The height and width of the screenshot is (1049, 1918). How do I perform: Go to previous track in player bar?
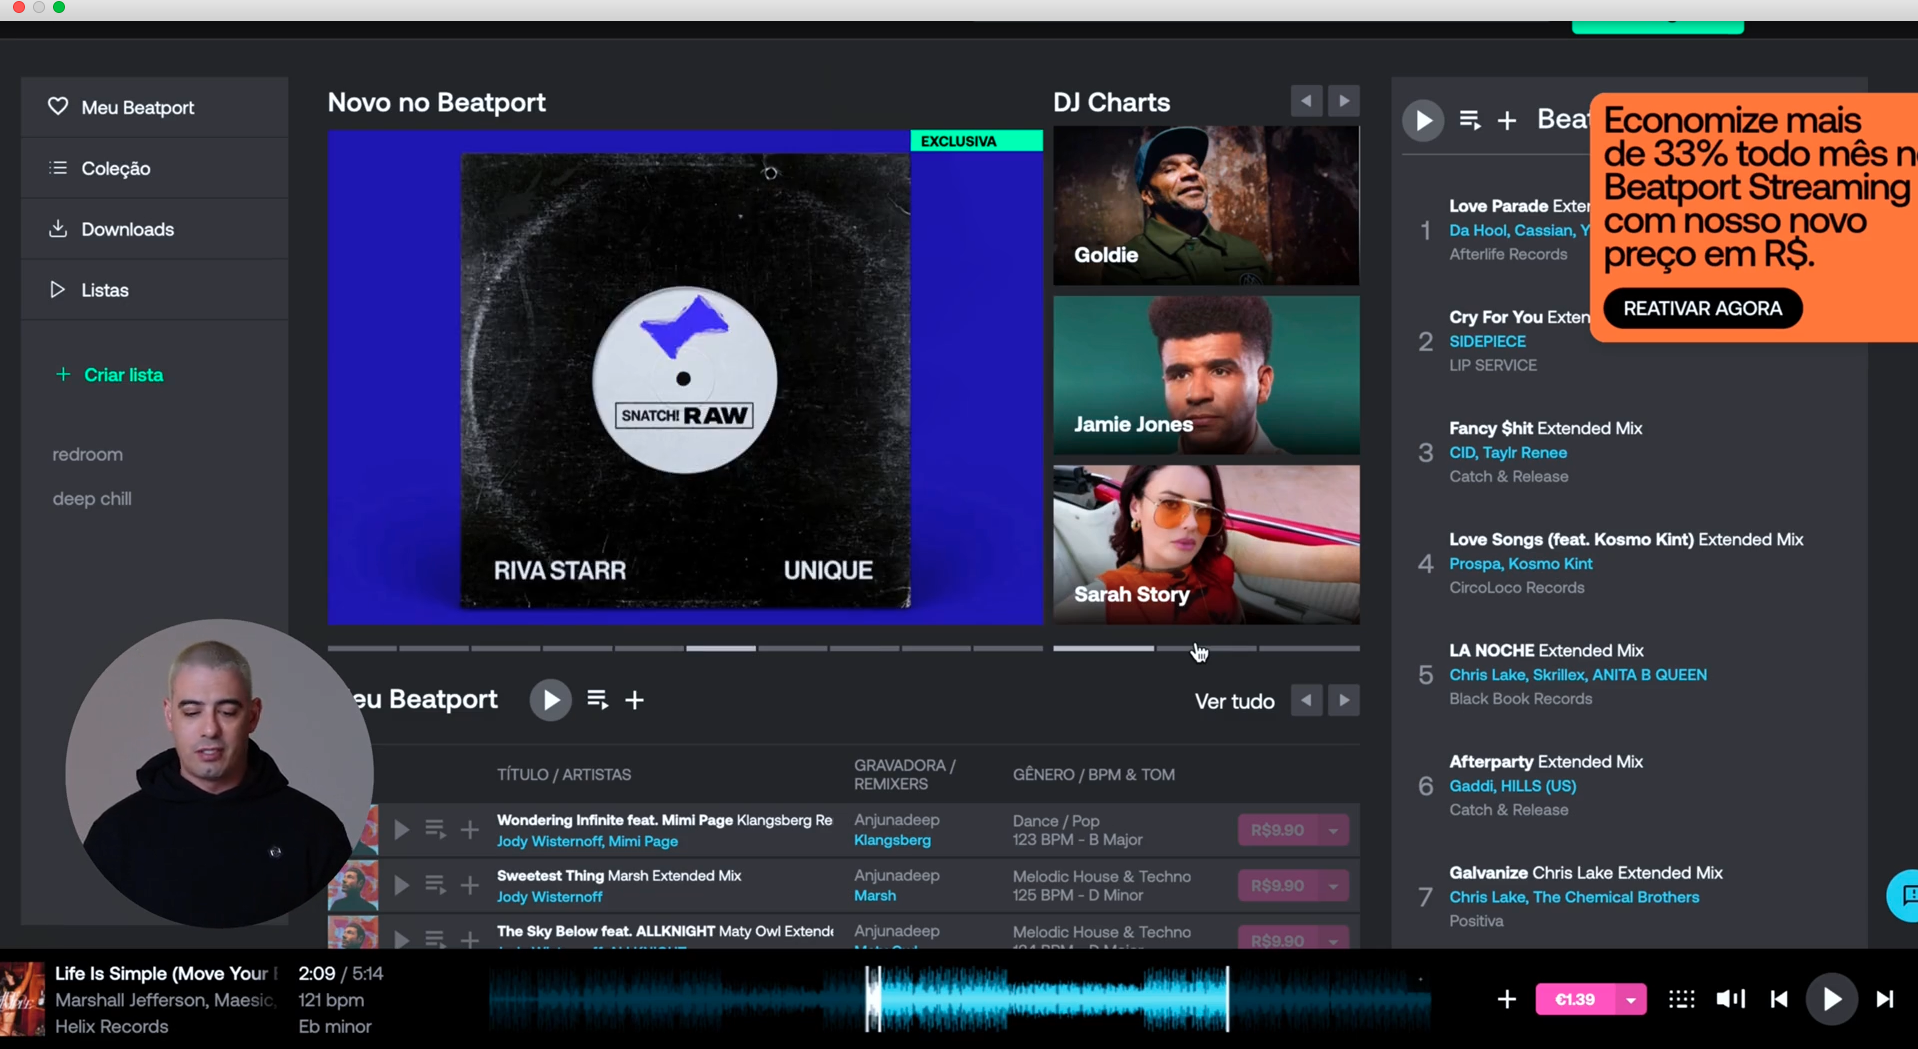pos(1779,999)
